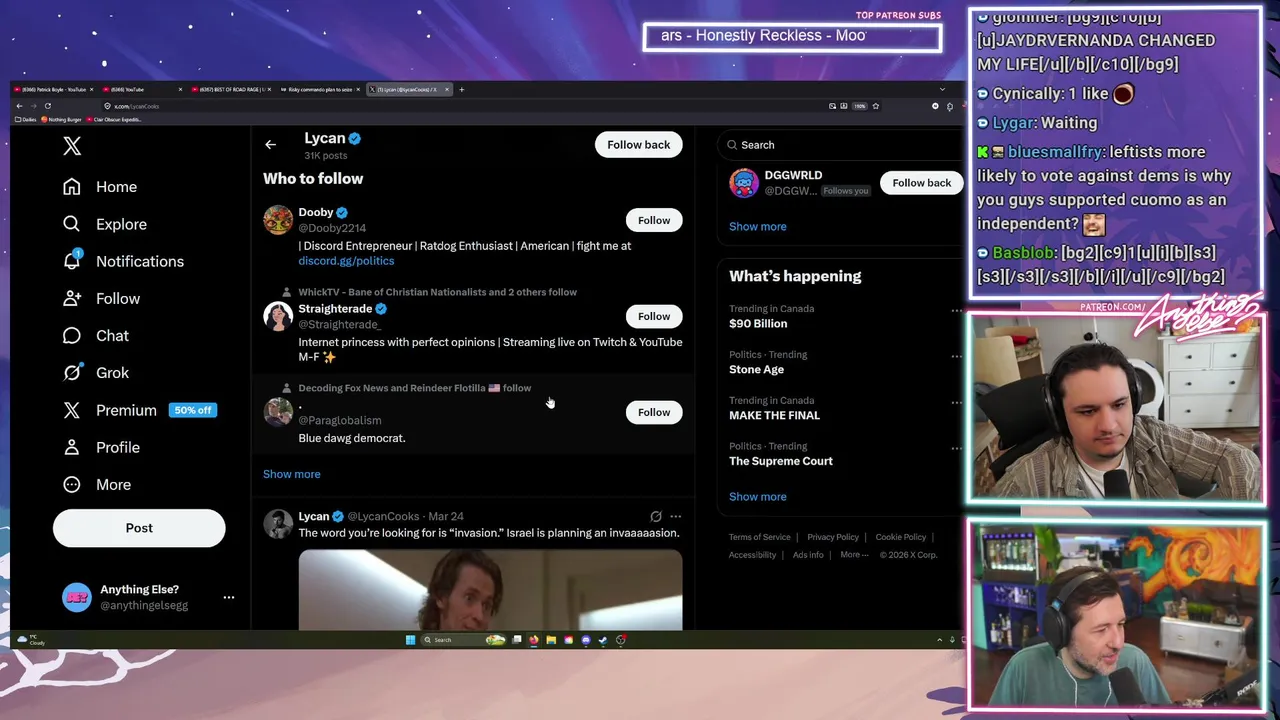Open The Supreme Court trending topic
Image resolution: width=1280 pixels, height=720 pixels.
point(780,461)
